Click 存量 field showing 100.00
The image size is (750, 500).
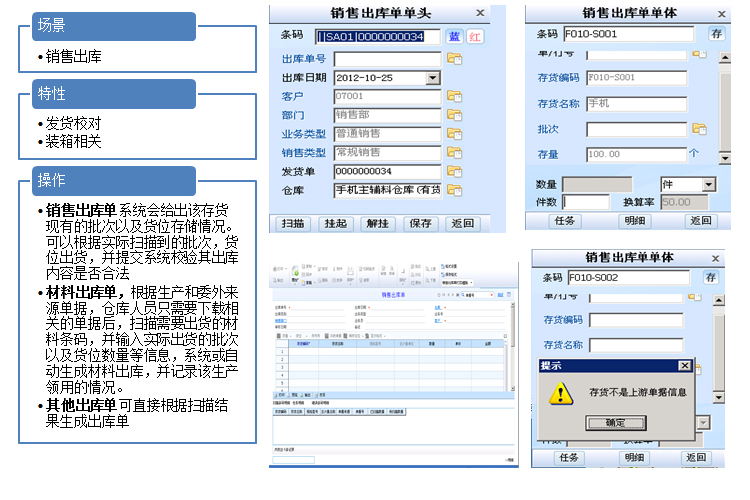[x=637, y=154]
